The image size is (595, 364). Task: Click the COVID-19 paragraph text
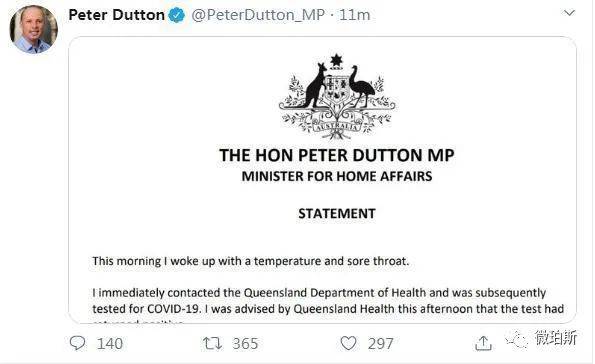click(x=328, y=306)
